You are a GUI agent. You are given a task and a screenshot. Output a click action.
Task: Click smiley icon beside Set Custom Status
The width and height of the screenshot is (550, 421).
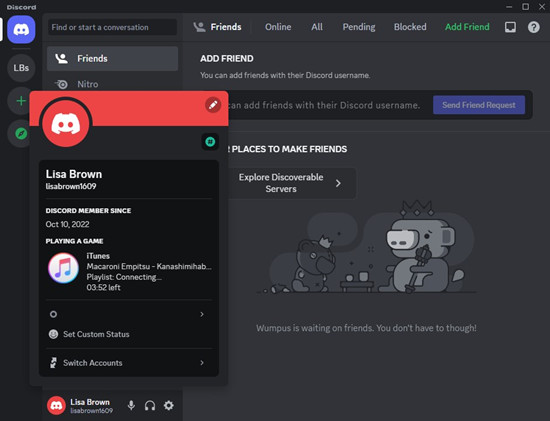pos(53,334)
